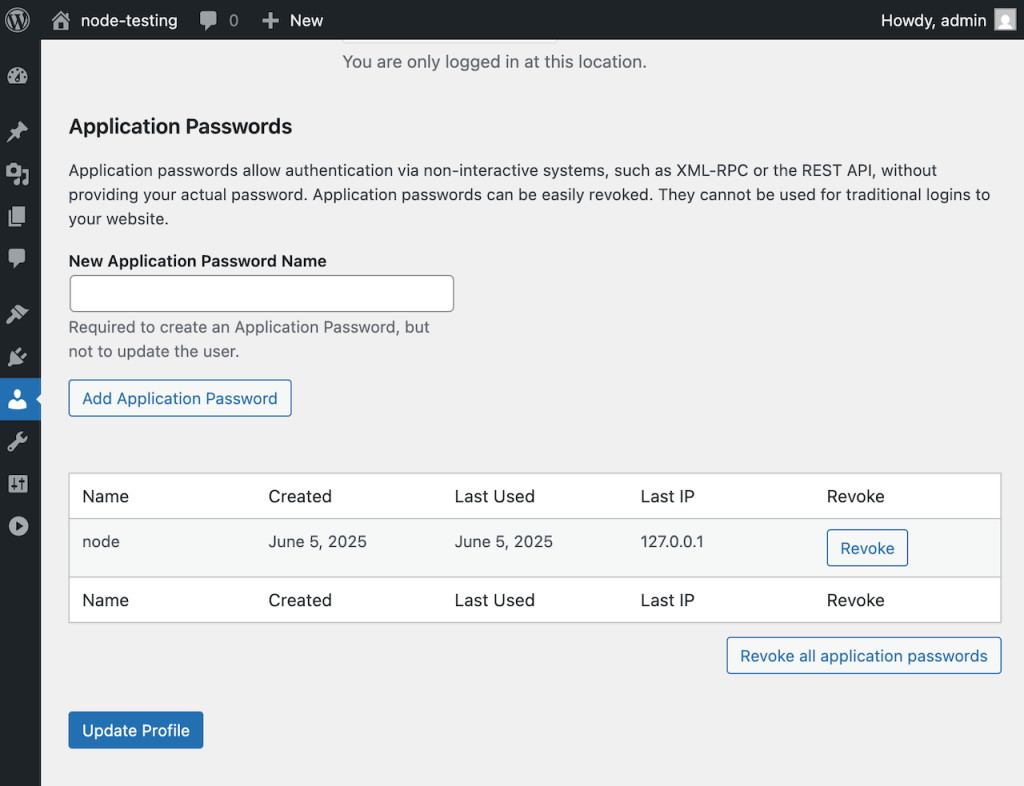Screen dimensions: 1024x786
Task: Select the 127.0.0.1 Last IP cell
Action: click(672, 542)
